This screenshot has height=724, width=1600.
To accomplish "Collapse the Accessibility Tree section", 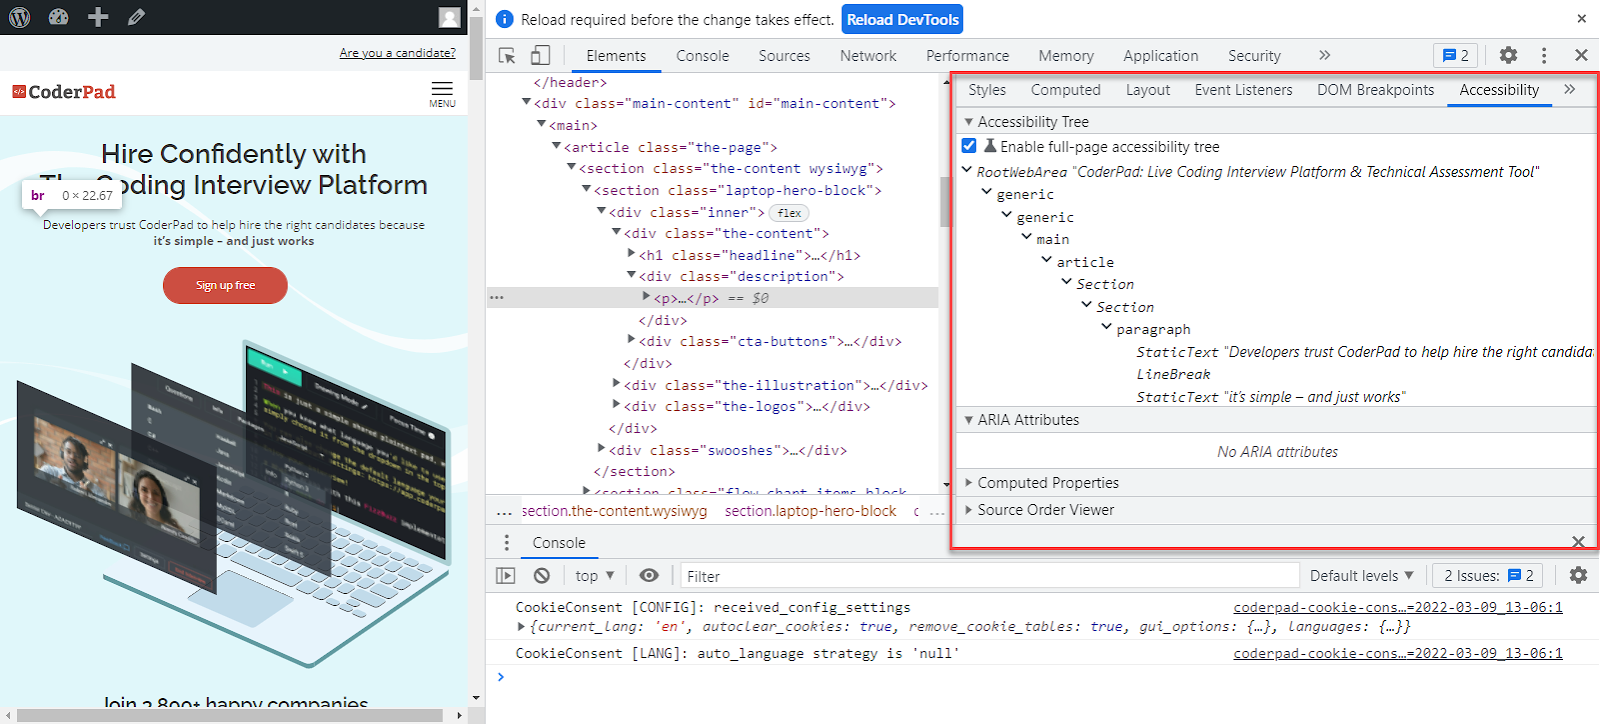I will coord(969,122).
